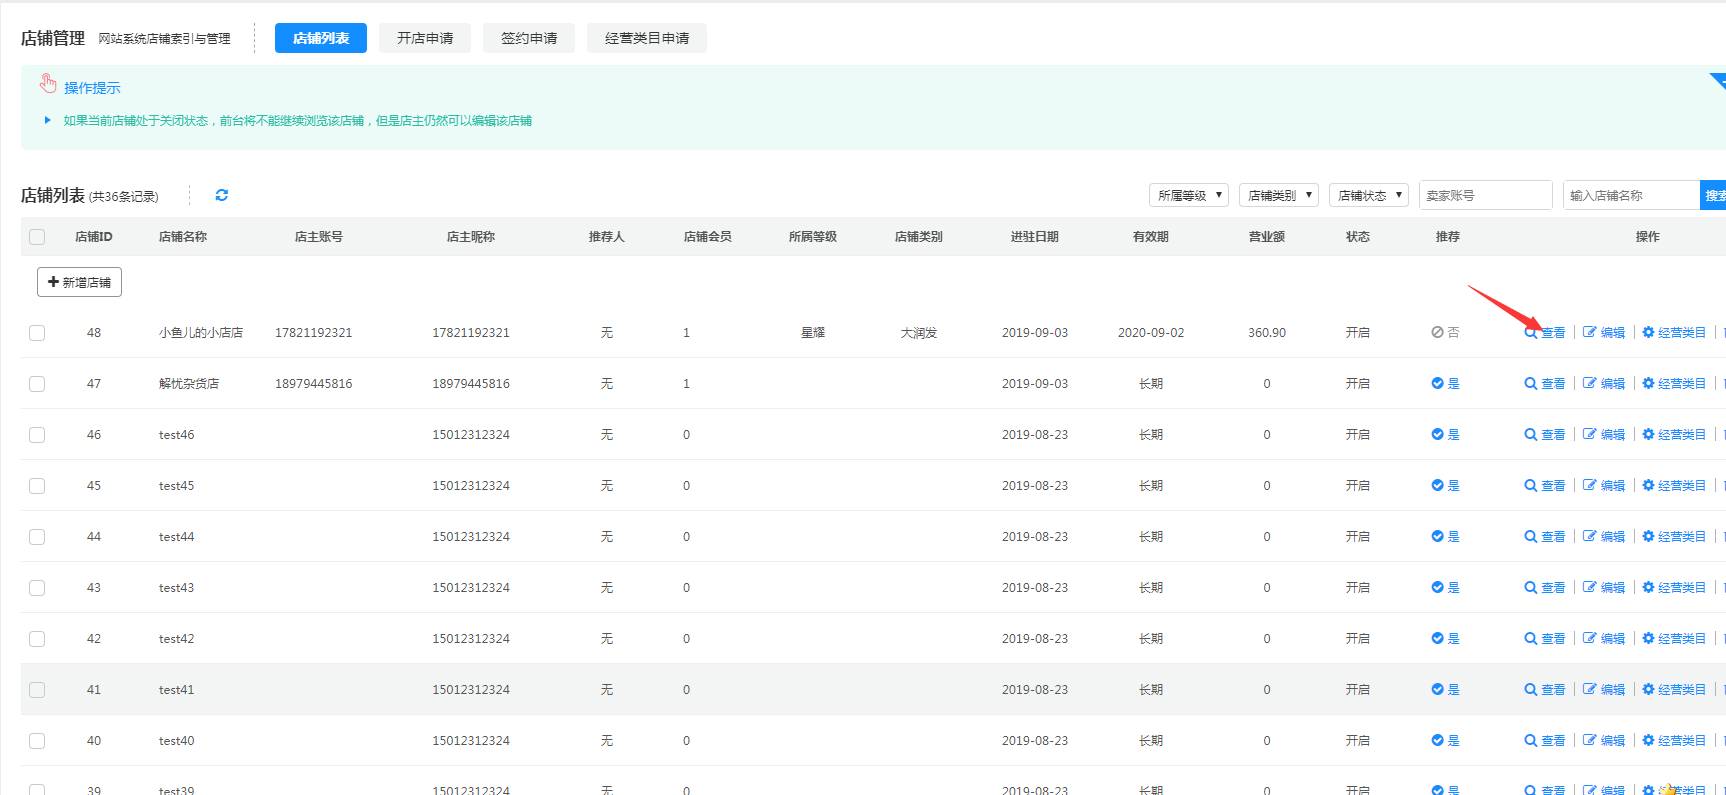Image resolution: width=1726 pixels, height=795 pixels.
Task: Click the 编辑 pencil icon for shop 46
Action: [x=1589, y=435]
